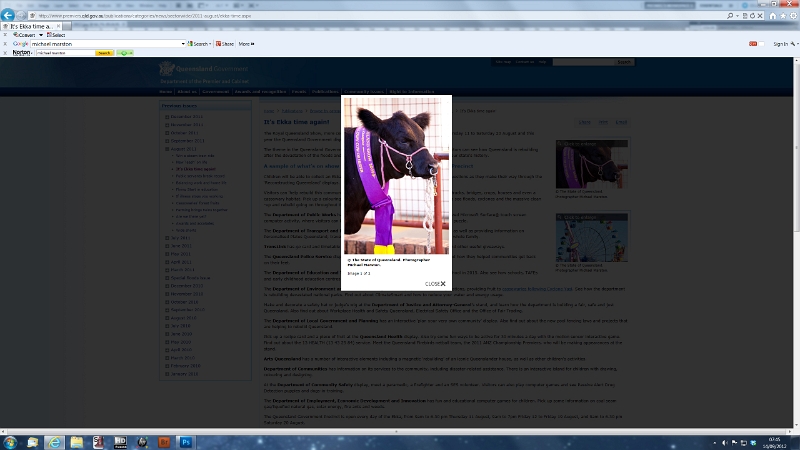Click the enlarged cow photo
Screen dimensions: 800x450
click(396, 176)
